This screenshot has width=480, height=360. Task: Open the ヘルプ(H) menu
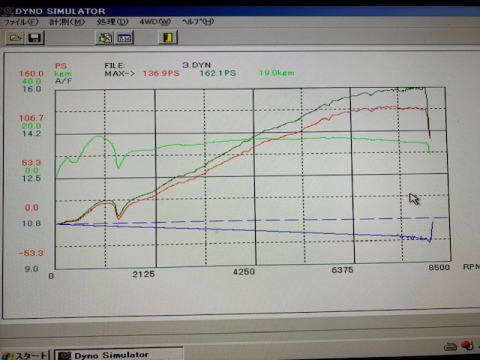tap(198, 22)
